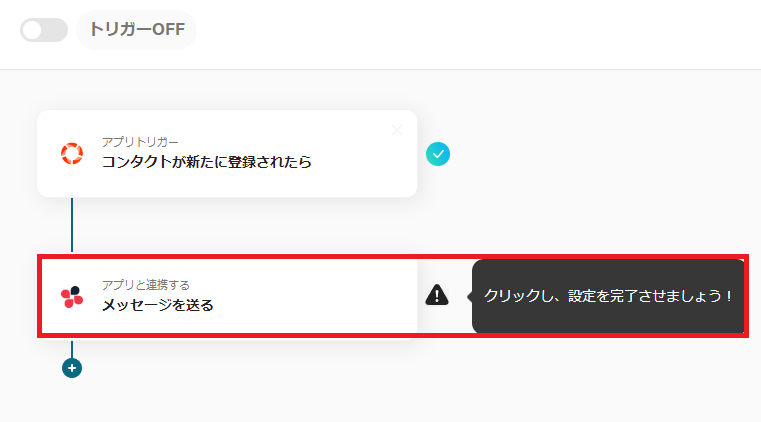This screenshot has width=761, height=422.
Task: Click the メッセージを送る title text
Action: click(x=158, y=305)
